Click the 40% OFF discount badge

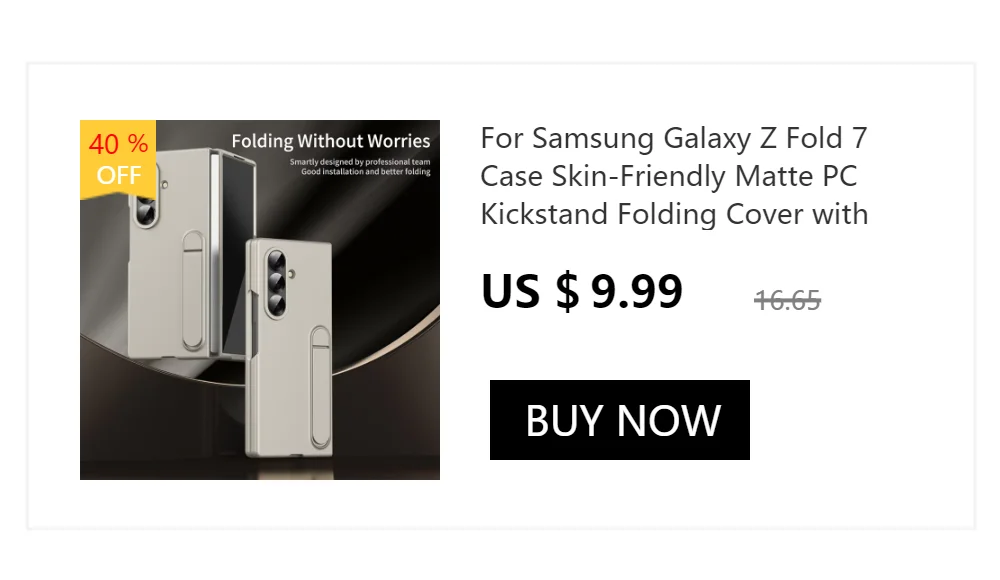point(118,159)
